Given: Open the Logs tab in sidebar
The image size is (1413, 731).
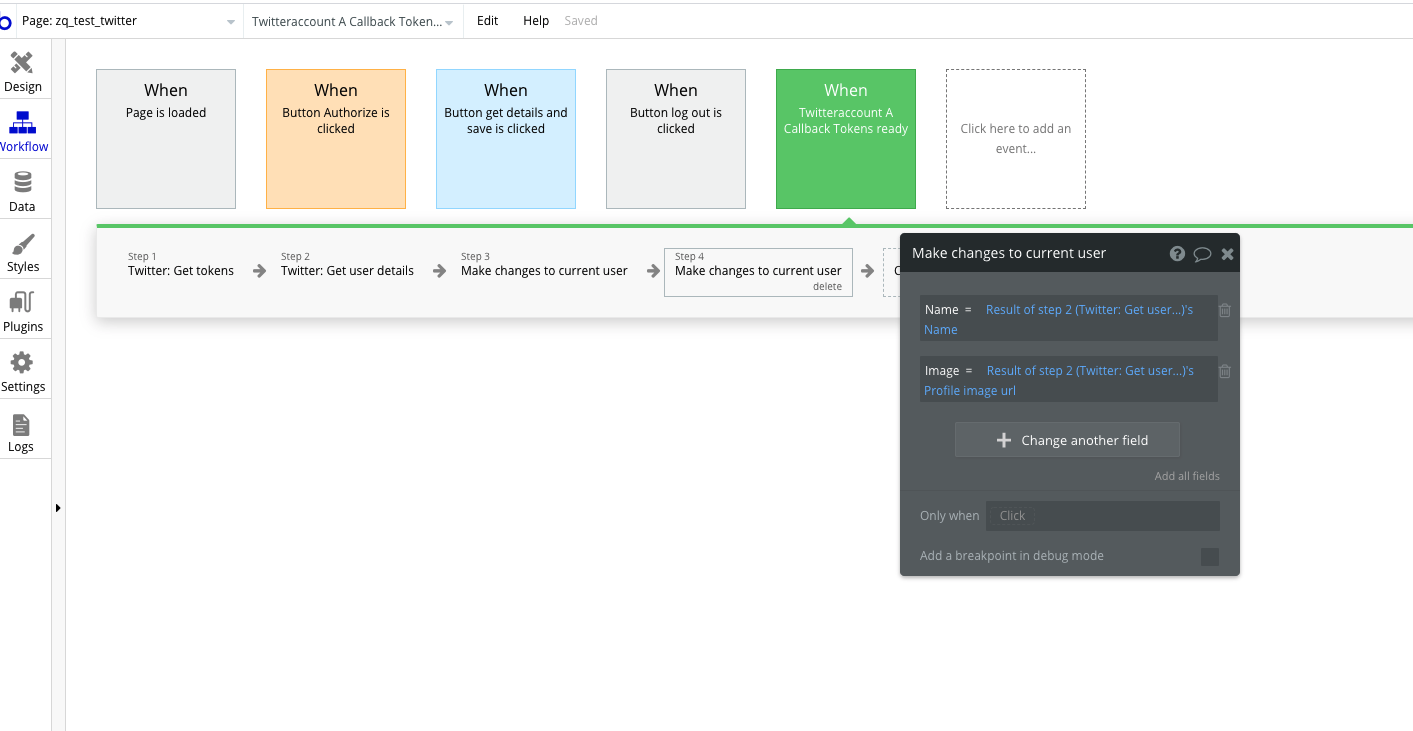Looking at the screenshot, I should coord(23,432).
